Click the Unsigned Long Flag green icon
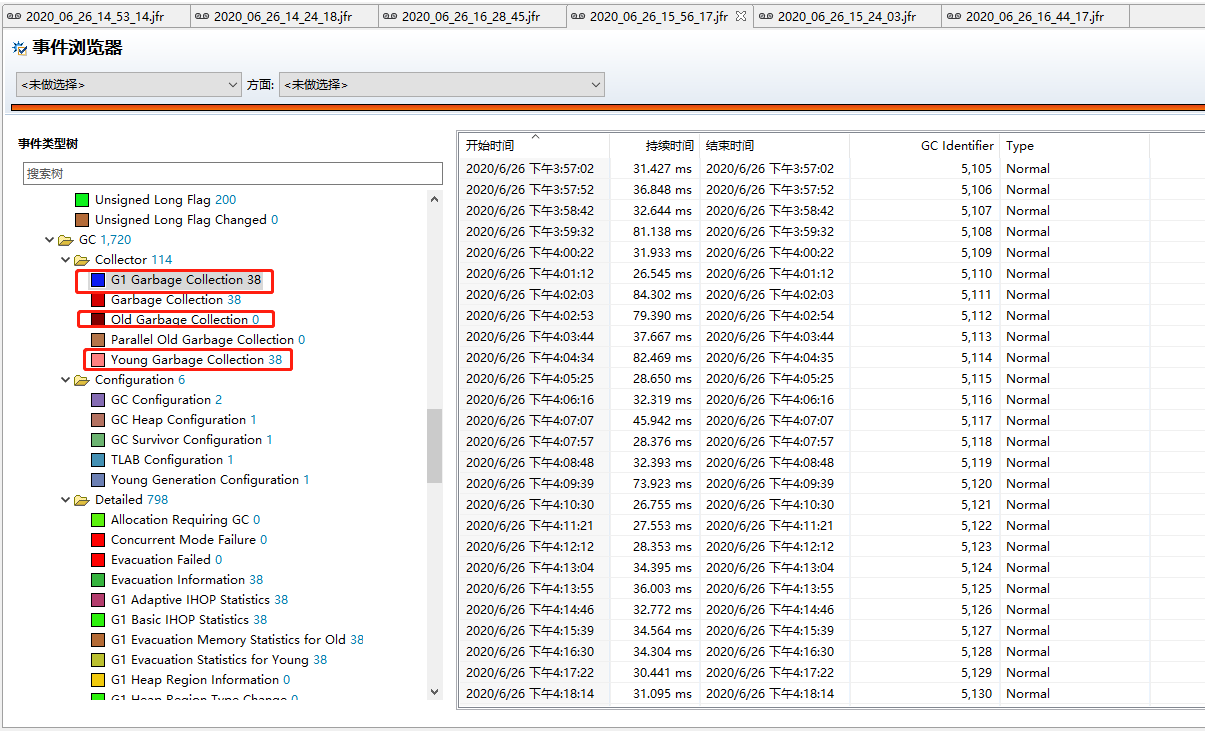Image resolution: width=1205 pixels, height=731 pixels. [82, 200]
